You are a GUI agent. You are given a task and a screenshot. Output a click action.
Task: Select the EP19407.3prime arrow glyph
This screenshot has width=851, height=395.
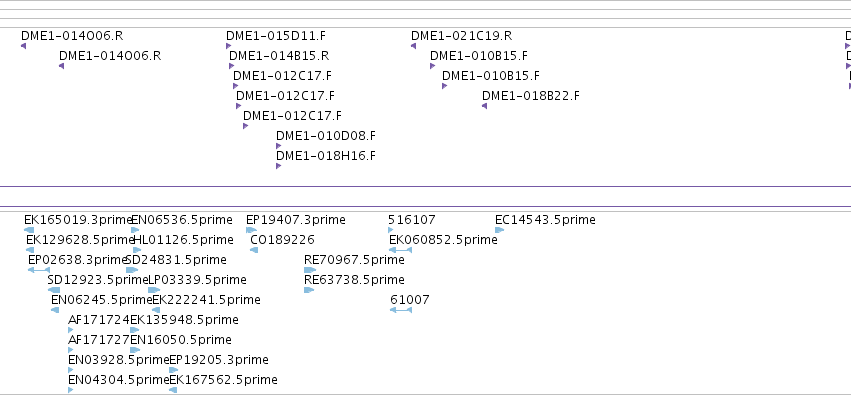point(251,230)
